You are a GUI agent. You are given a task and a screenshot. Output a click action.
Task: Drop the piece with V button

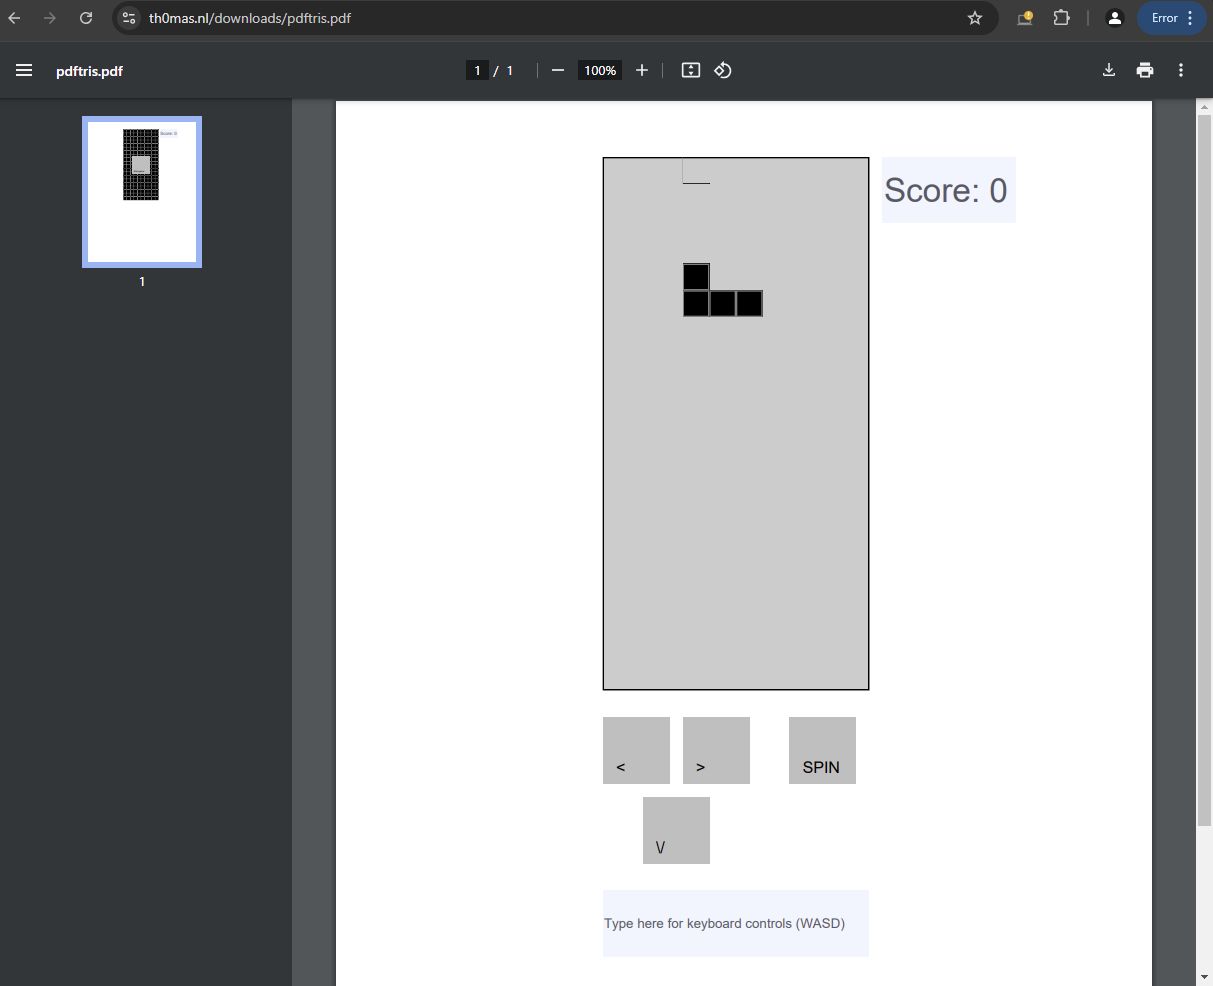tap(676, 830)
